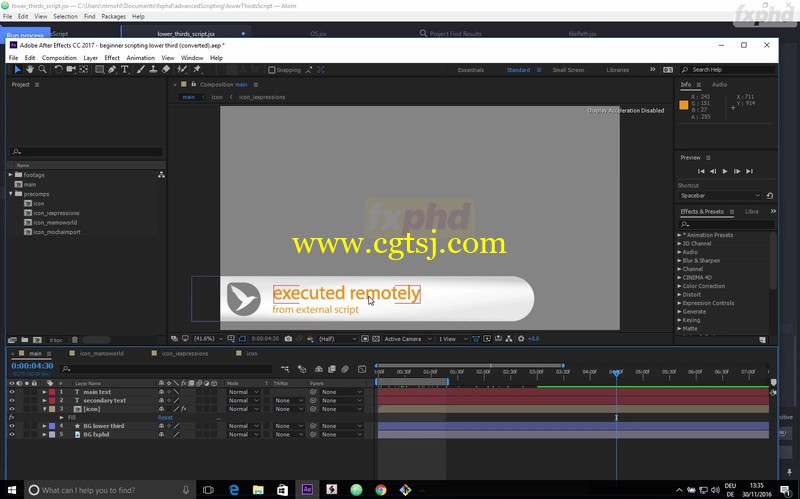Open the (Half) resolution dropdown
Image resolution: width=800 pixels, height=499 pixels.
click(x=338, y=339)
